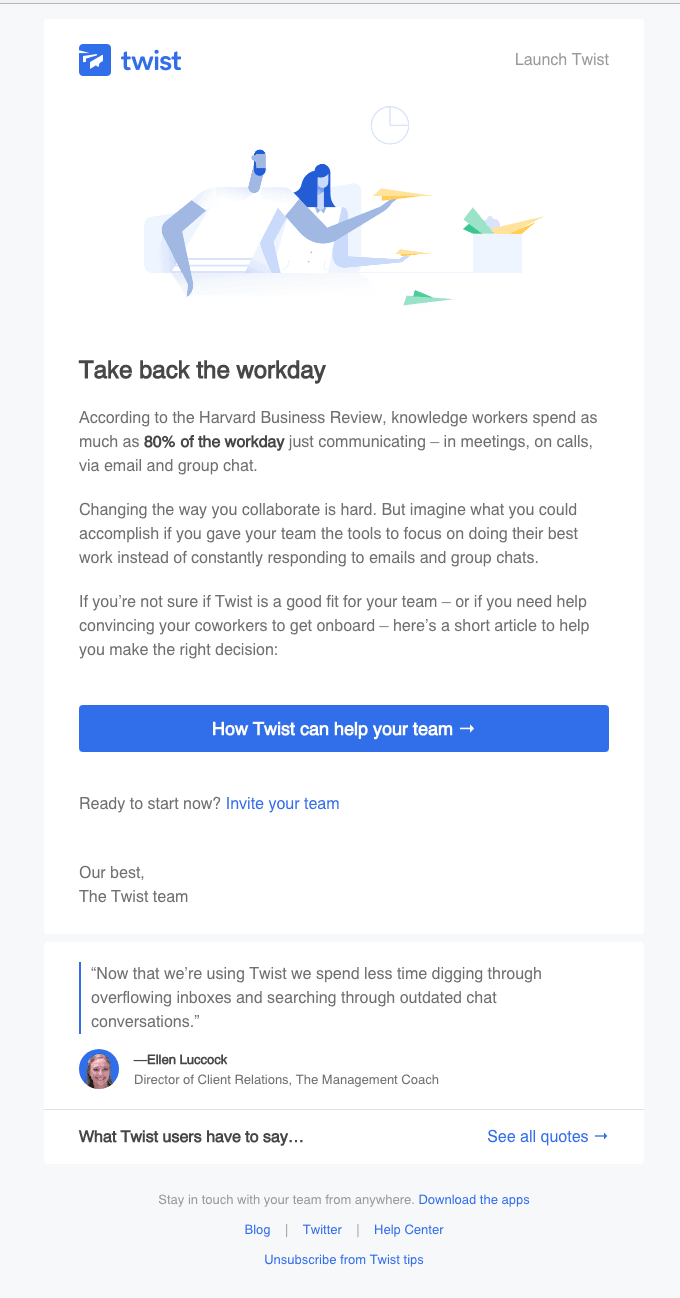Click the arrow after See all quotes
The height and width of the screenshot is (1298, 680).
point(599,1136)
